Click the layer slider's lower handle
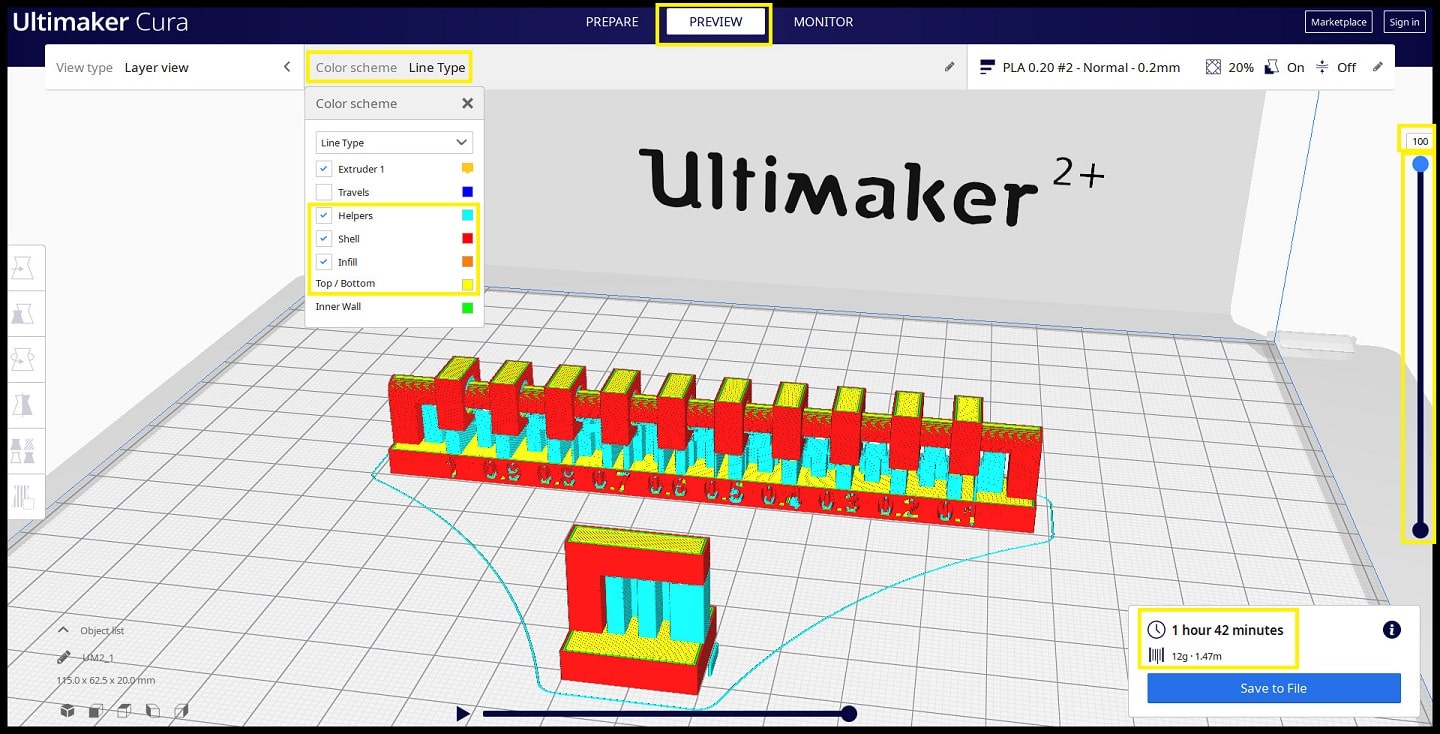The image size is (1440, 734). pyautogui.click(x=1420, y=530)
